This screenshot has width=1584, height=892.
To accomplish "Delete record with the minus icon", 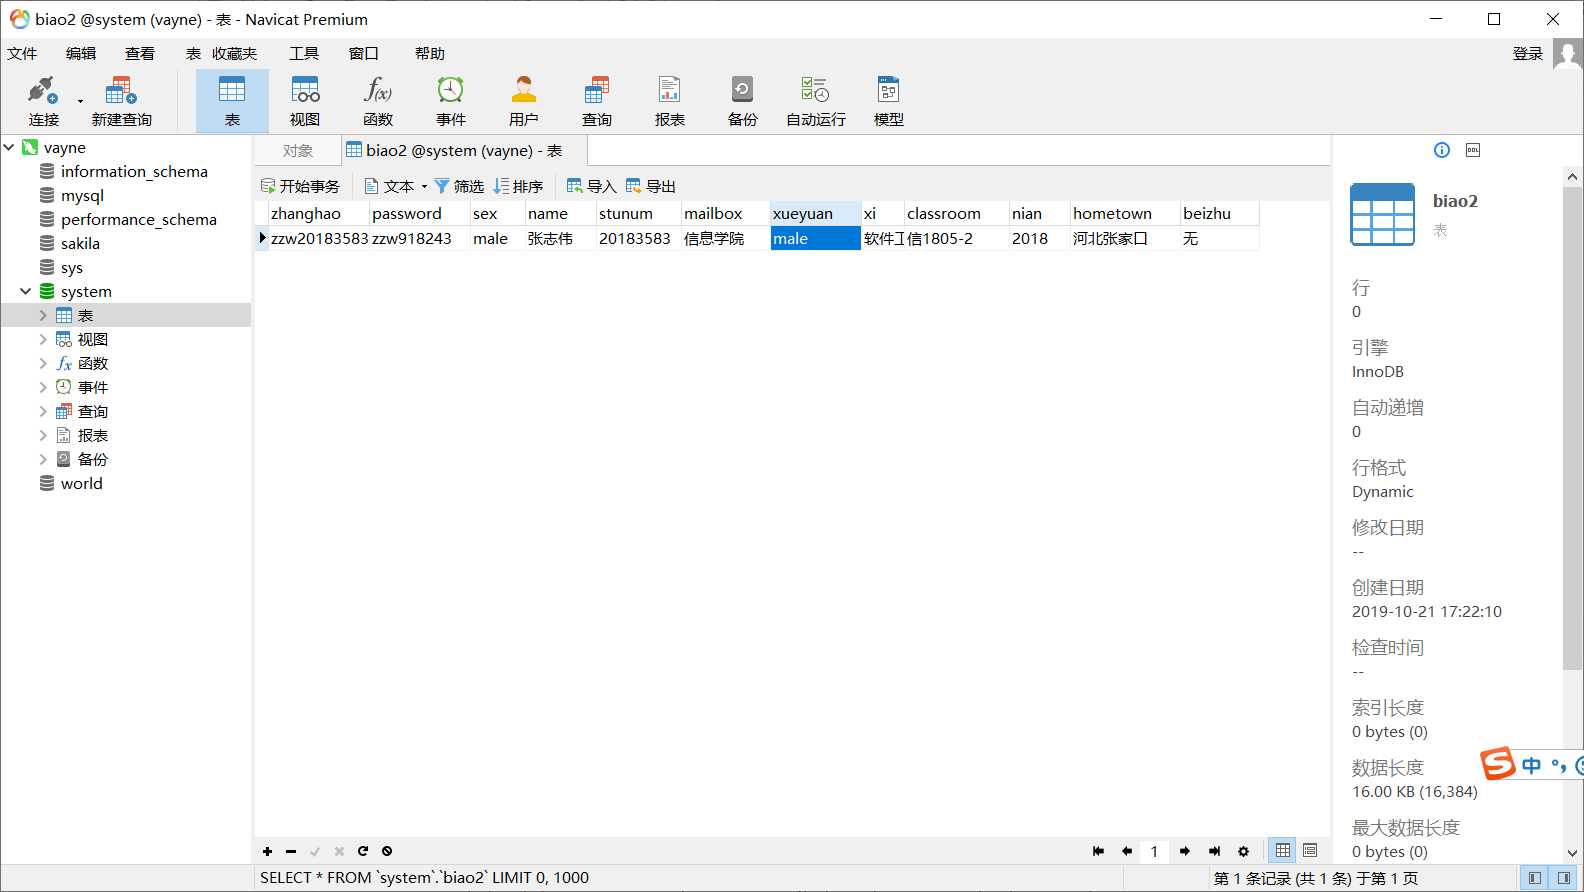I will click(x=291, y=851).
